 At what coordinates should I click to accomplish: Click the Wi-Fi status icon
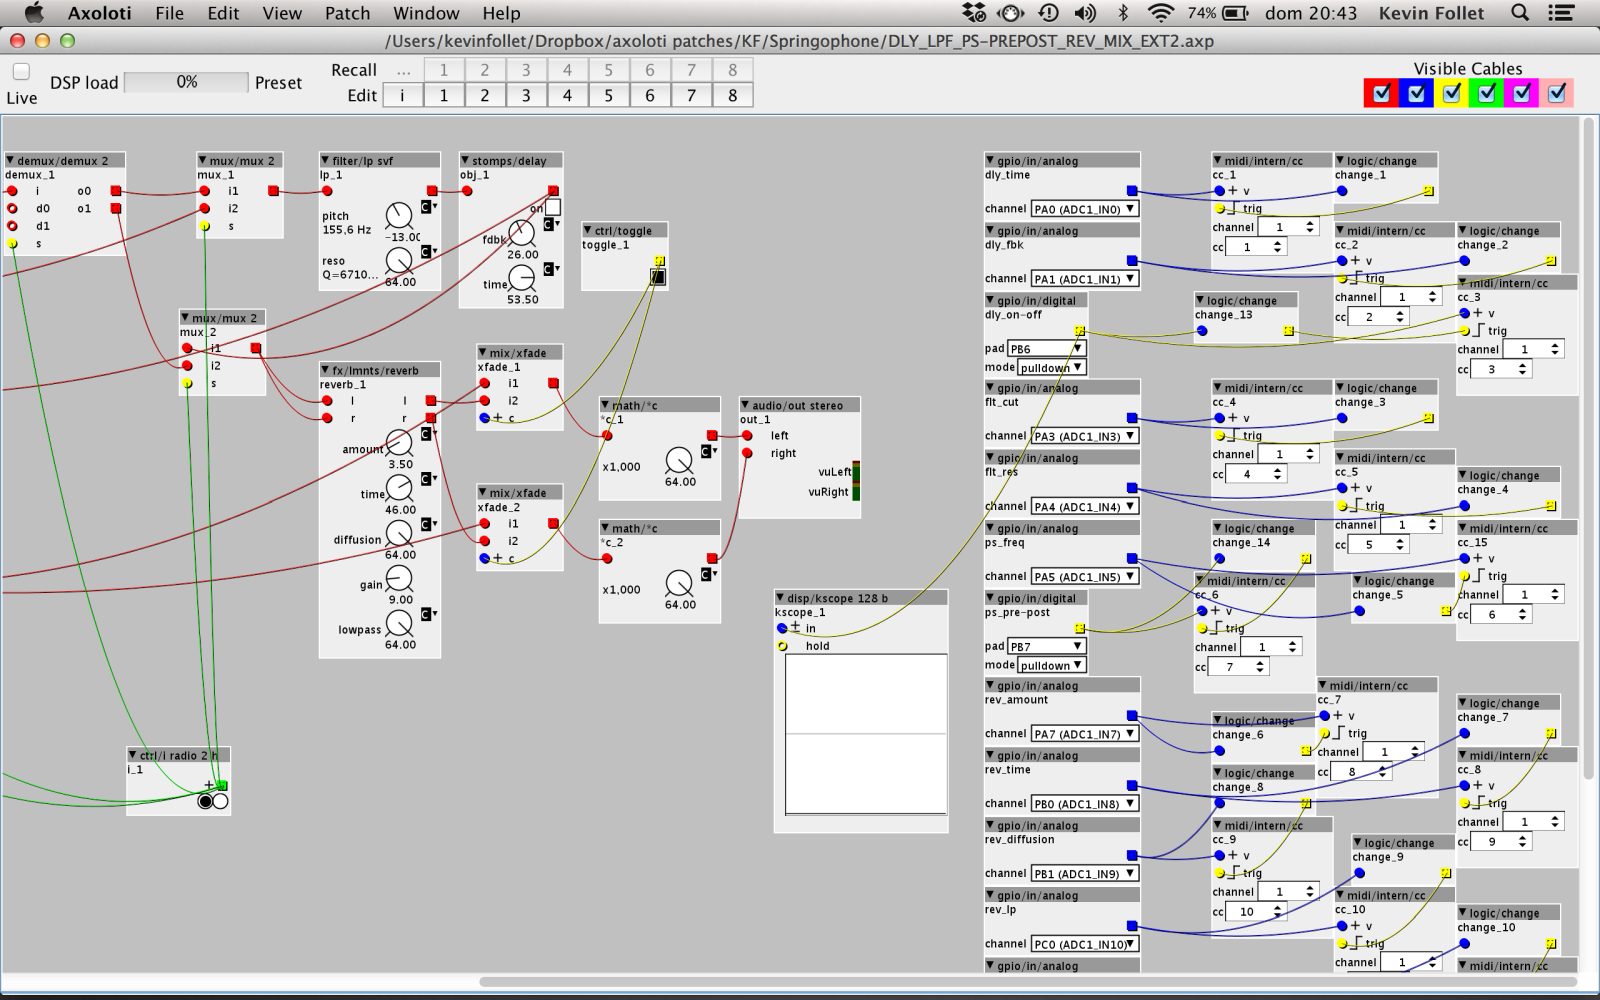pyautogui.click(x=1160, y=13)
